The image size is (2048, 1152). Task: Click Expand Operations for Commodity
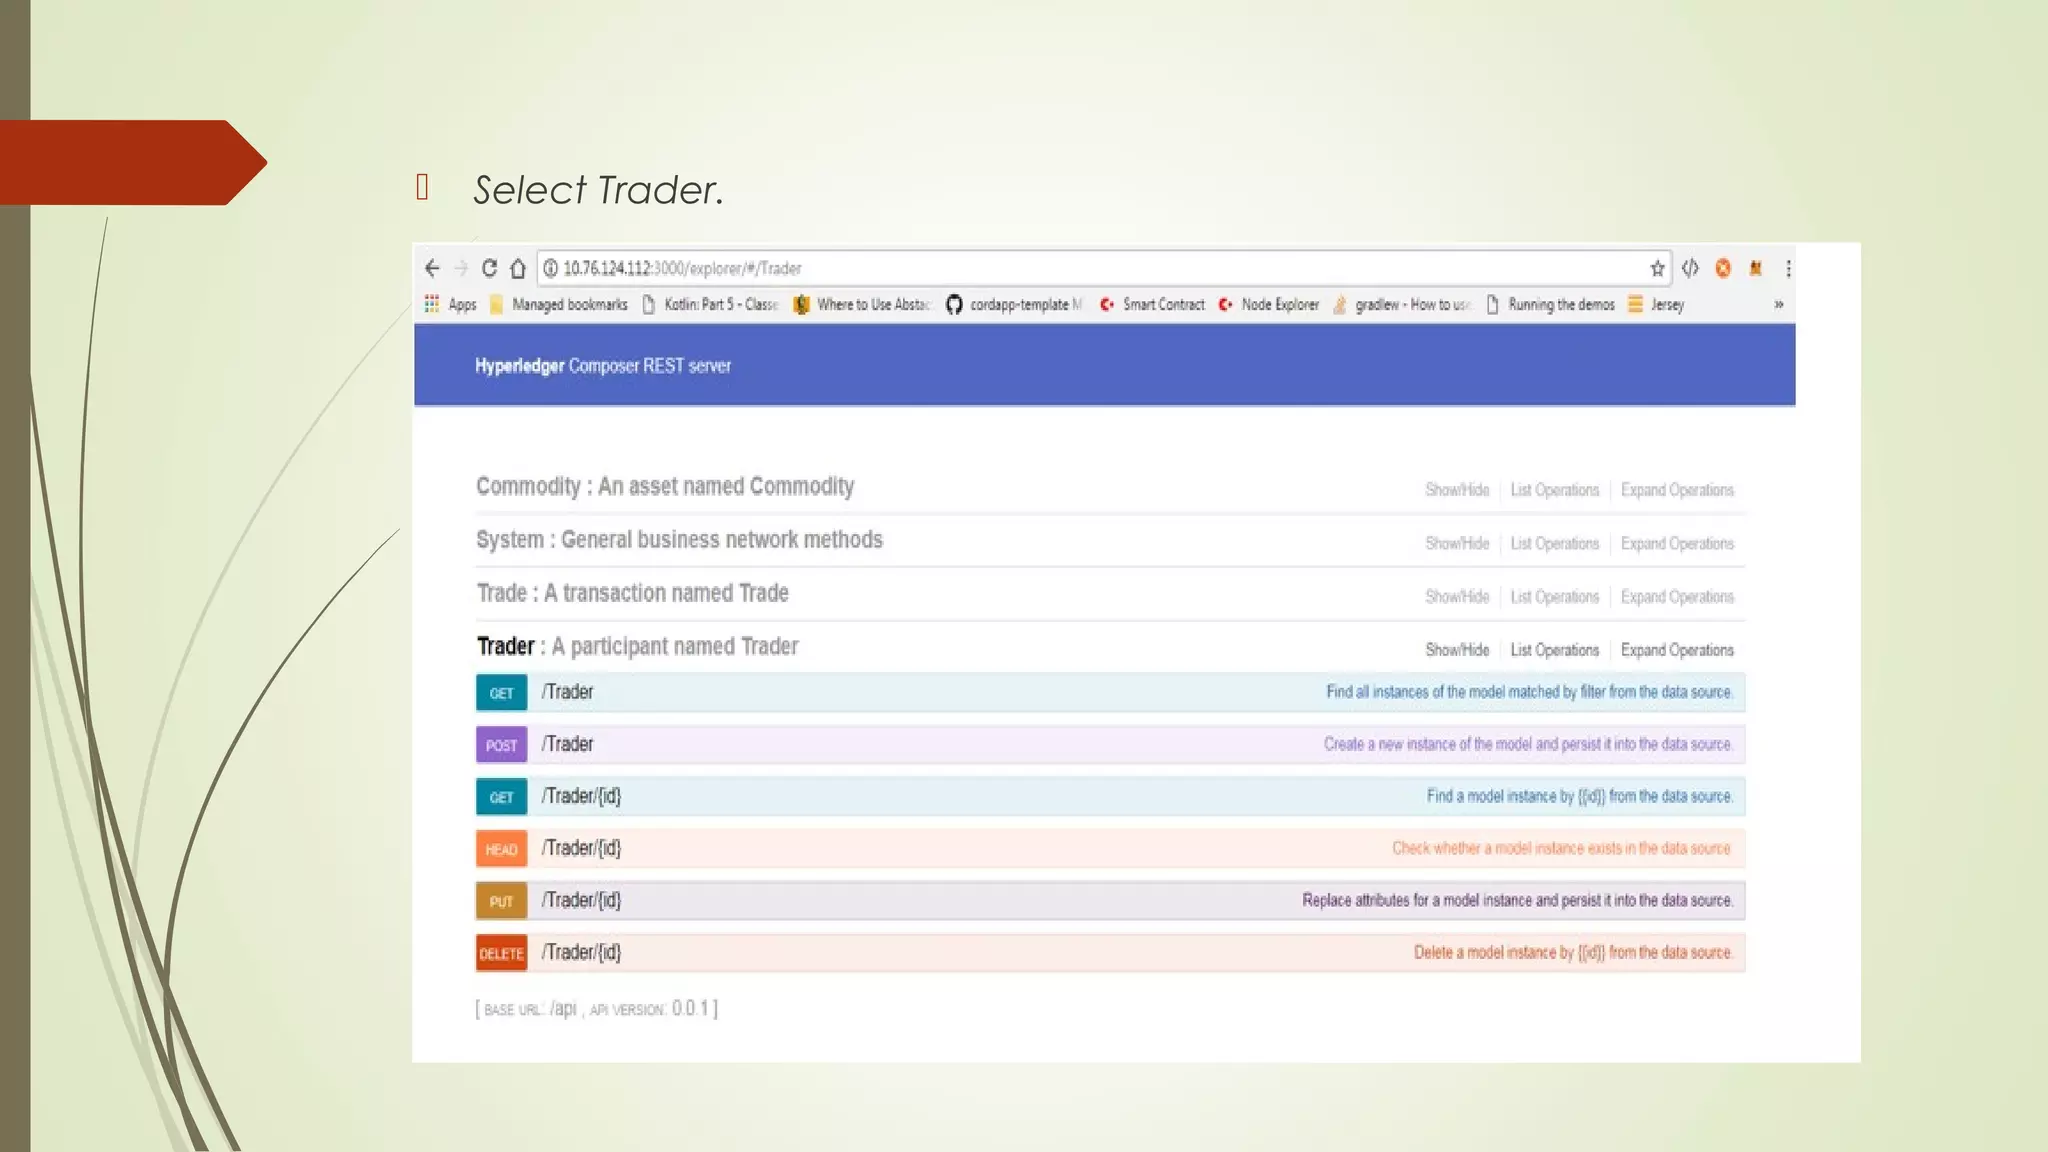click(x=1677, y=490)
